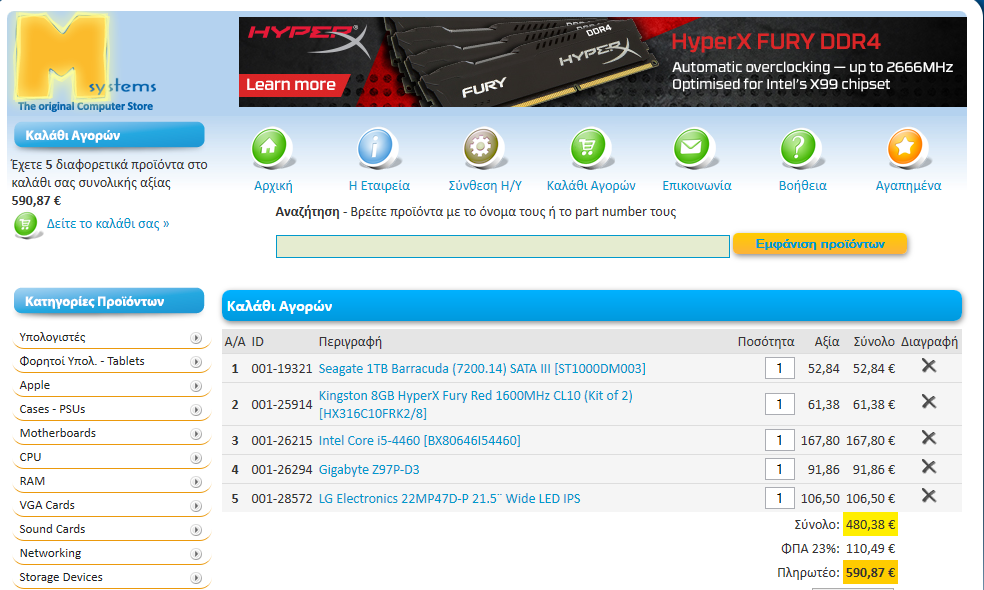
Task: Open the VGA Cards category
Action: tap(47, 505)
